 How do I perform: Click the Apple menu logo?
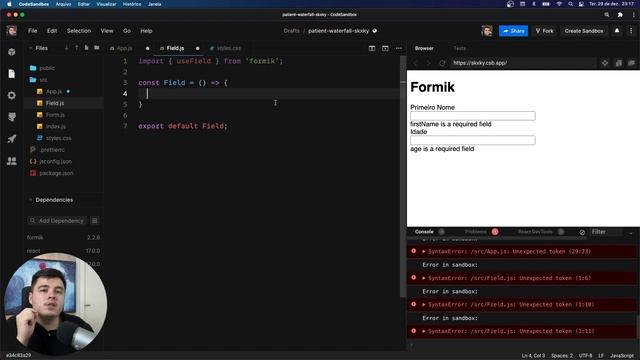9,4
